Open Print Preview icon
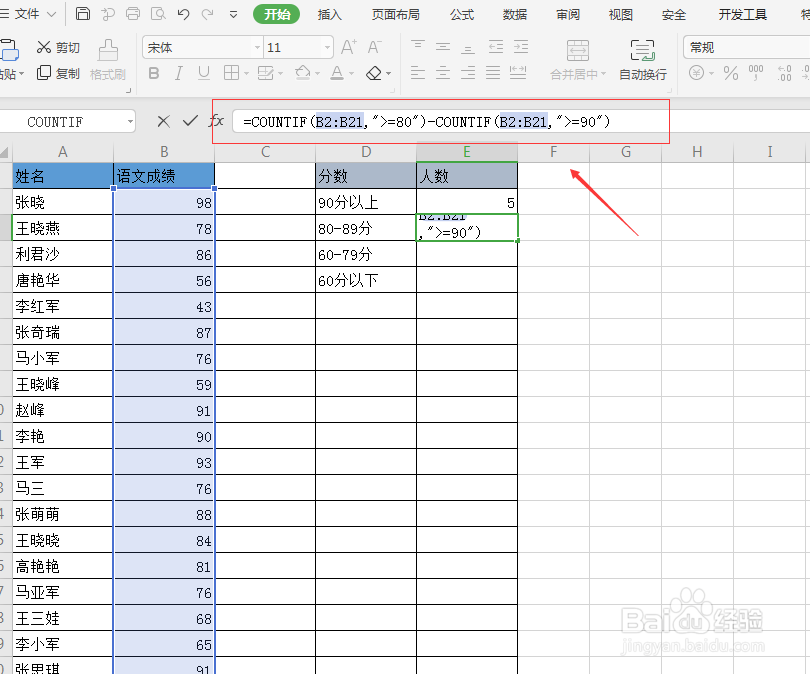 (158, 14)
